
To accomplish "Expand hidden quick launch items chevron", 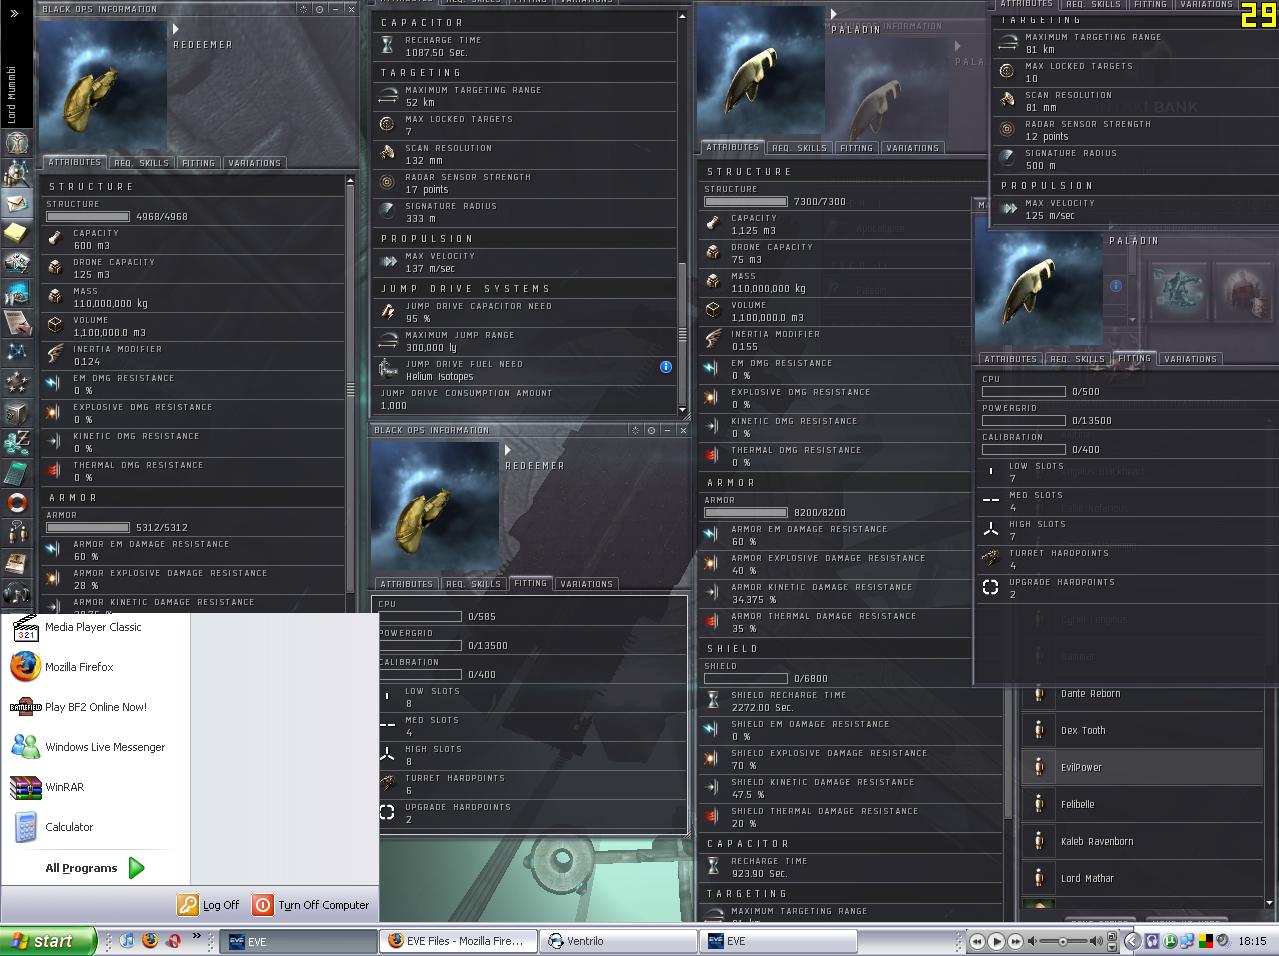I will (197, 938).
